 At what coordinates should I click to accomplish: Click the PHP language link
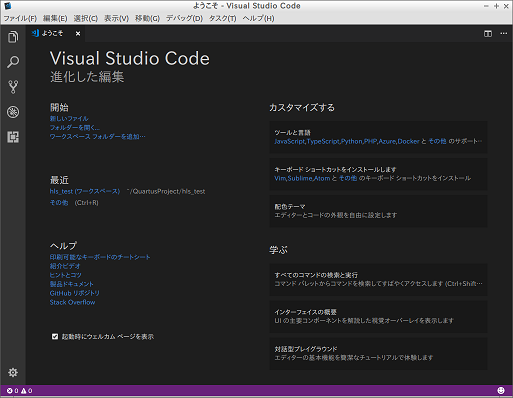coord(370,141)
